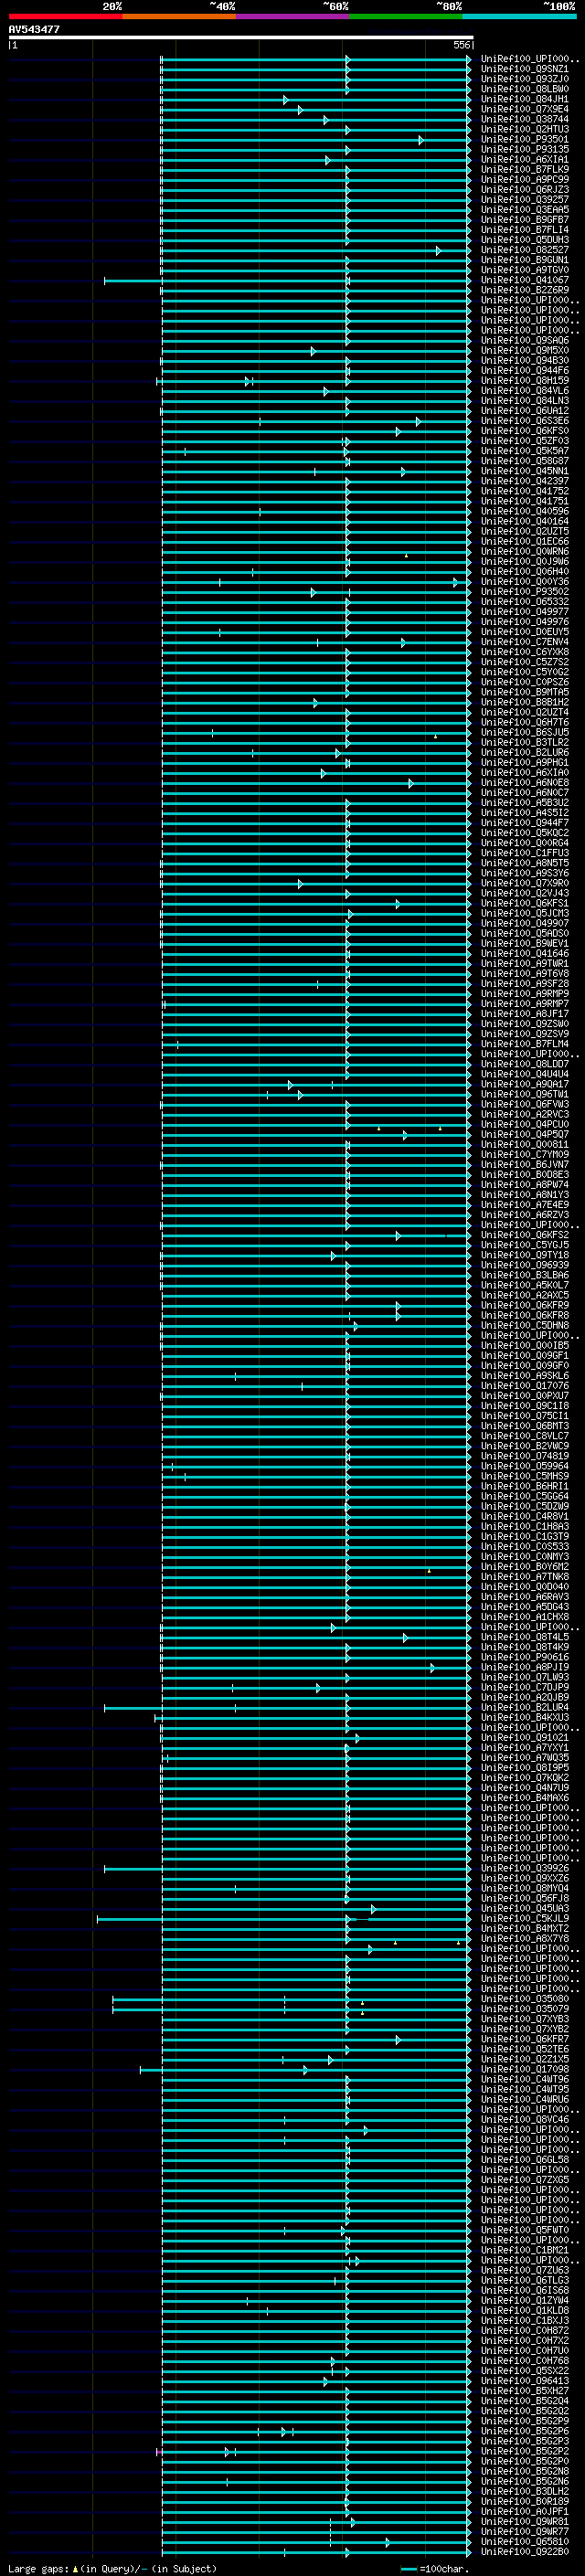The width and height of the screenshot is (585, 2576).
Task: Select the UniRef100_B9GFB7 label
Action: point(525,219)
